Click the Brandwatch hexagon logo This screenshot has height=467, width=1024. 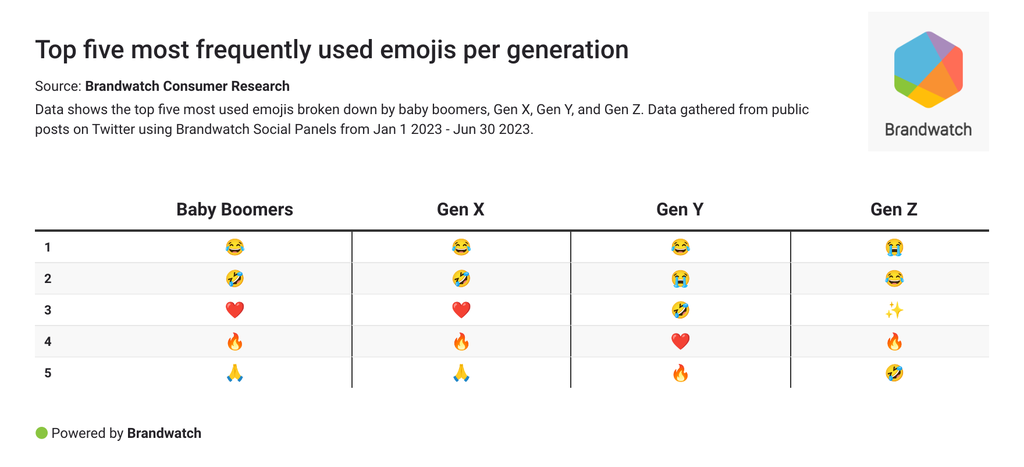click(x=928, y=69)
